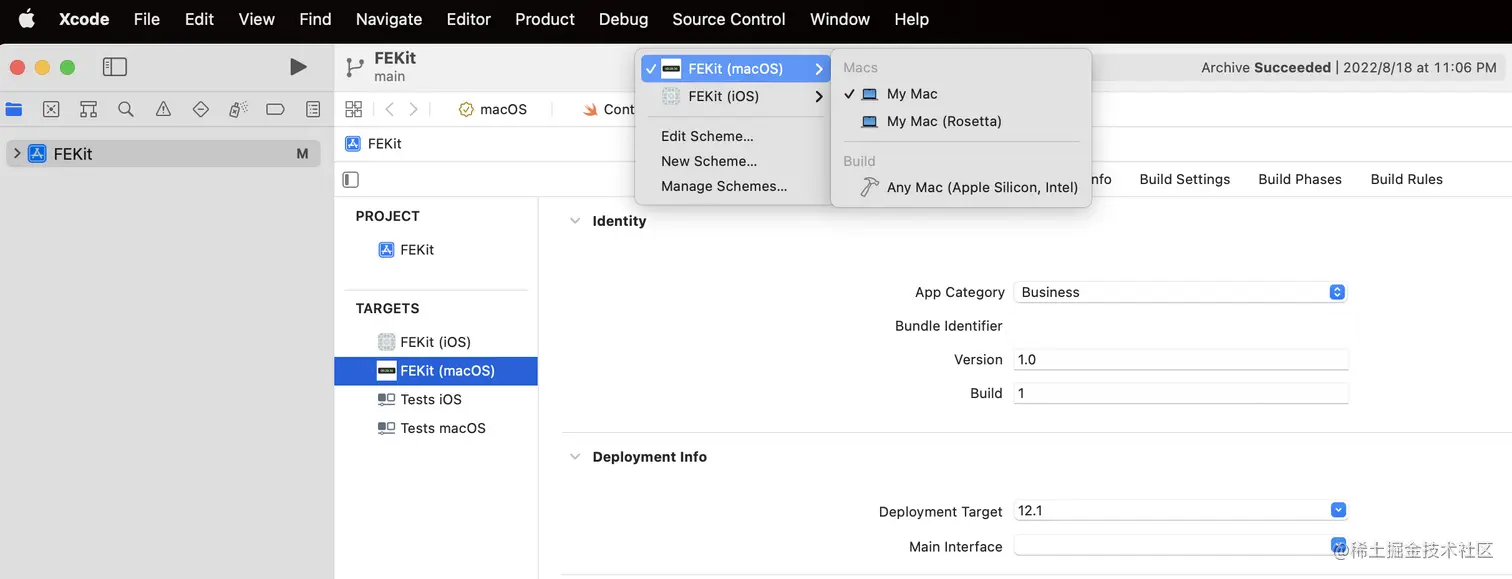
Task: Switch to Build Settings tab
Action: click(1185, 179)
